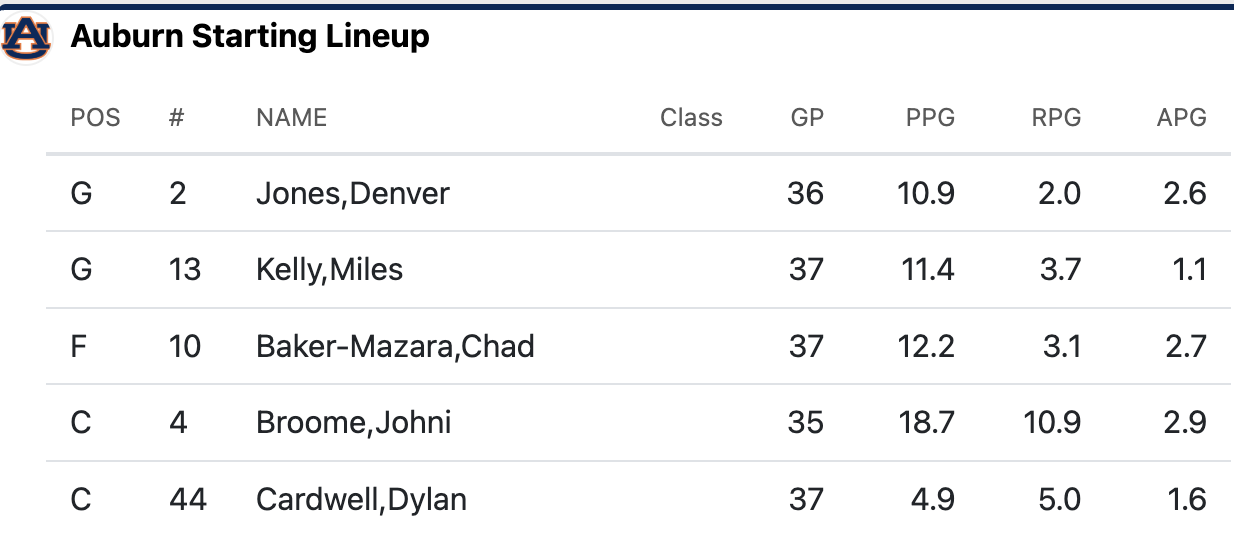Select Baker-Mazara, Chad player name

tap(395, 346)
